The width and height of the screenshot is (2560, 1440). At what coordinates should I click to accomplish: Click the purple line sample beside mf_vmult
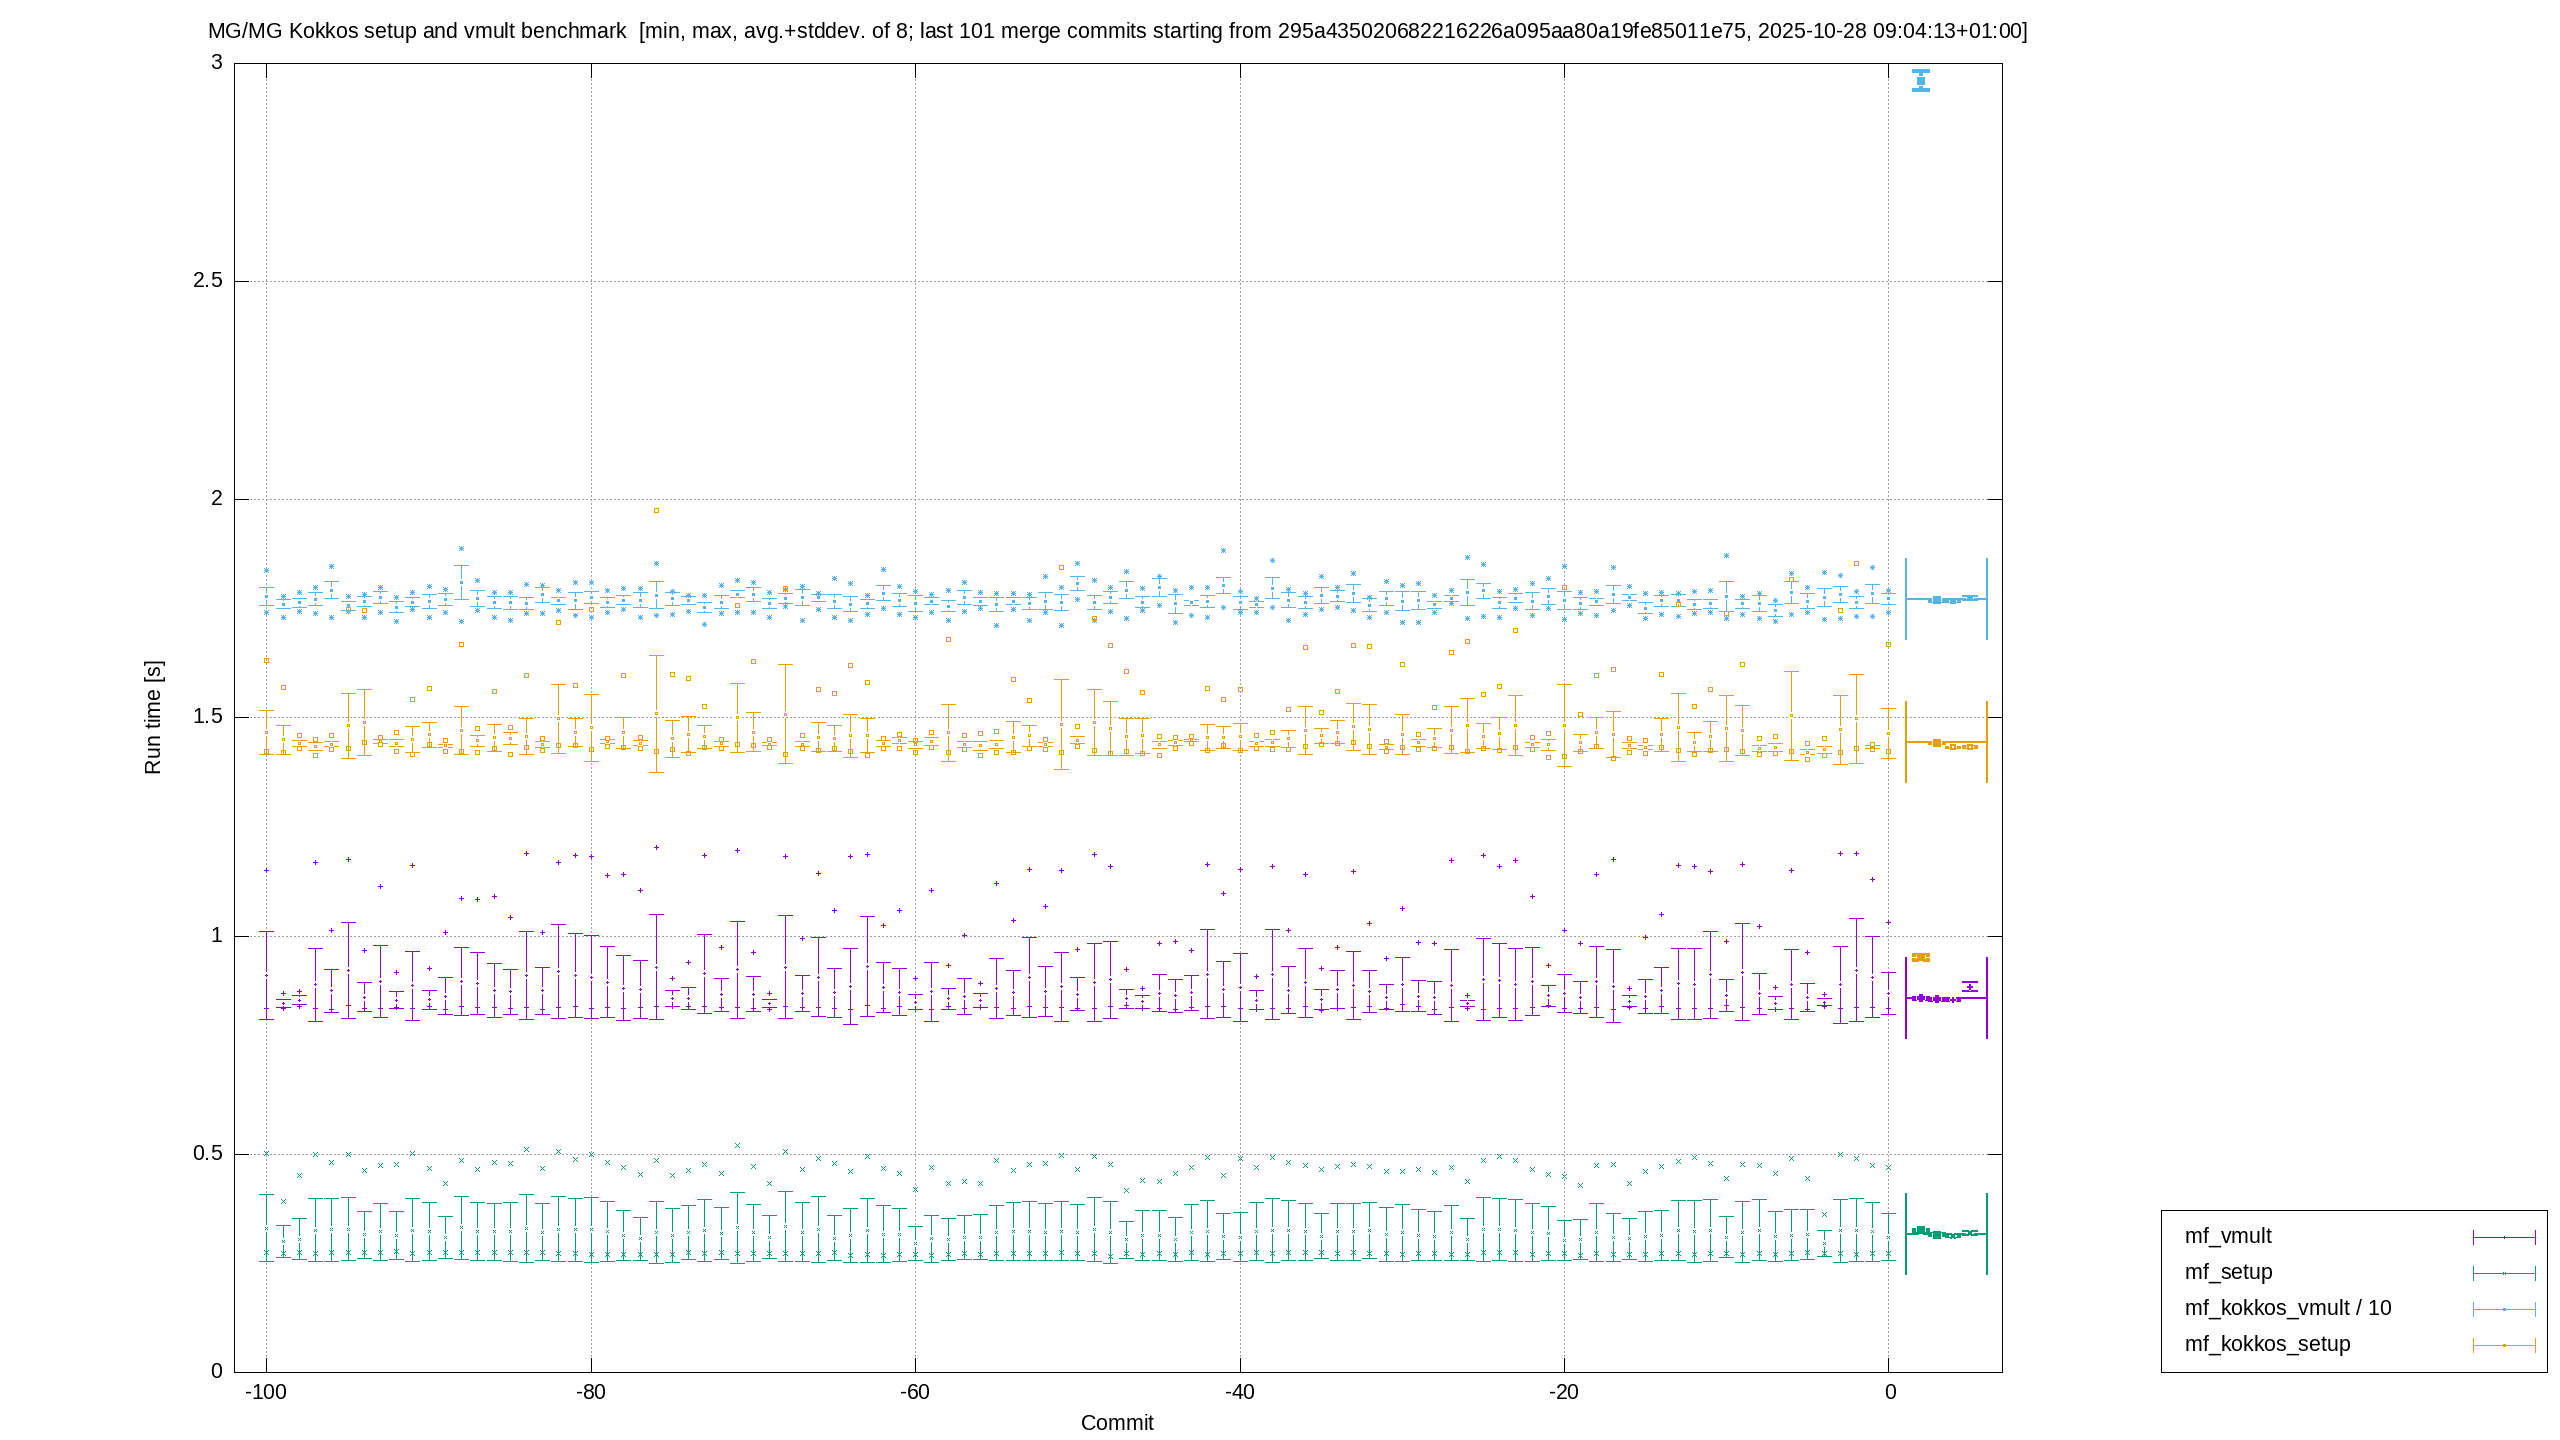[x=2504, y=1237]
